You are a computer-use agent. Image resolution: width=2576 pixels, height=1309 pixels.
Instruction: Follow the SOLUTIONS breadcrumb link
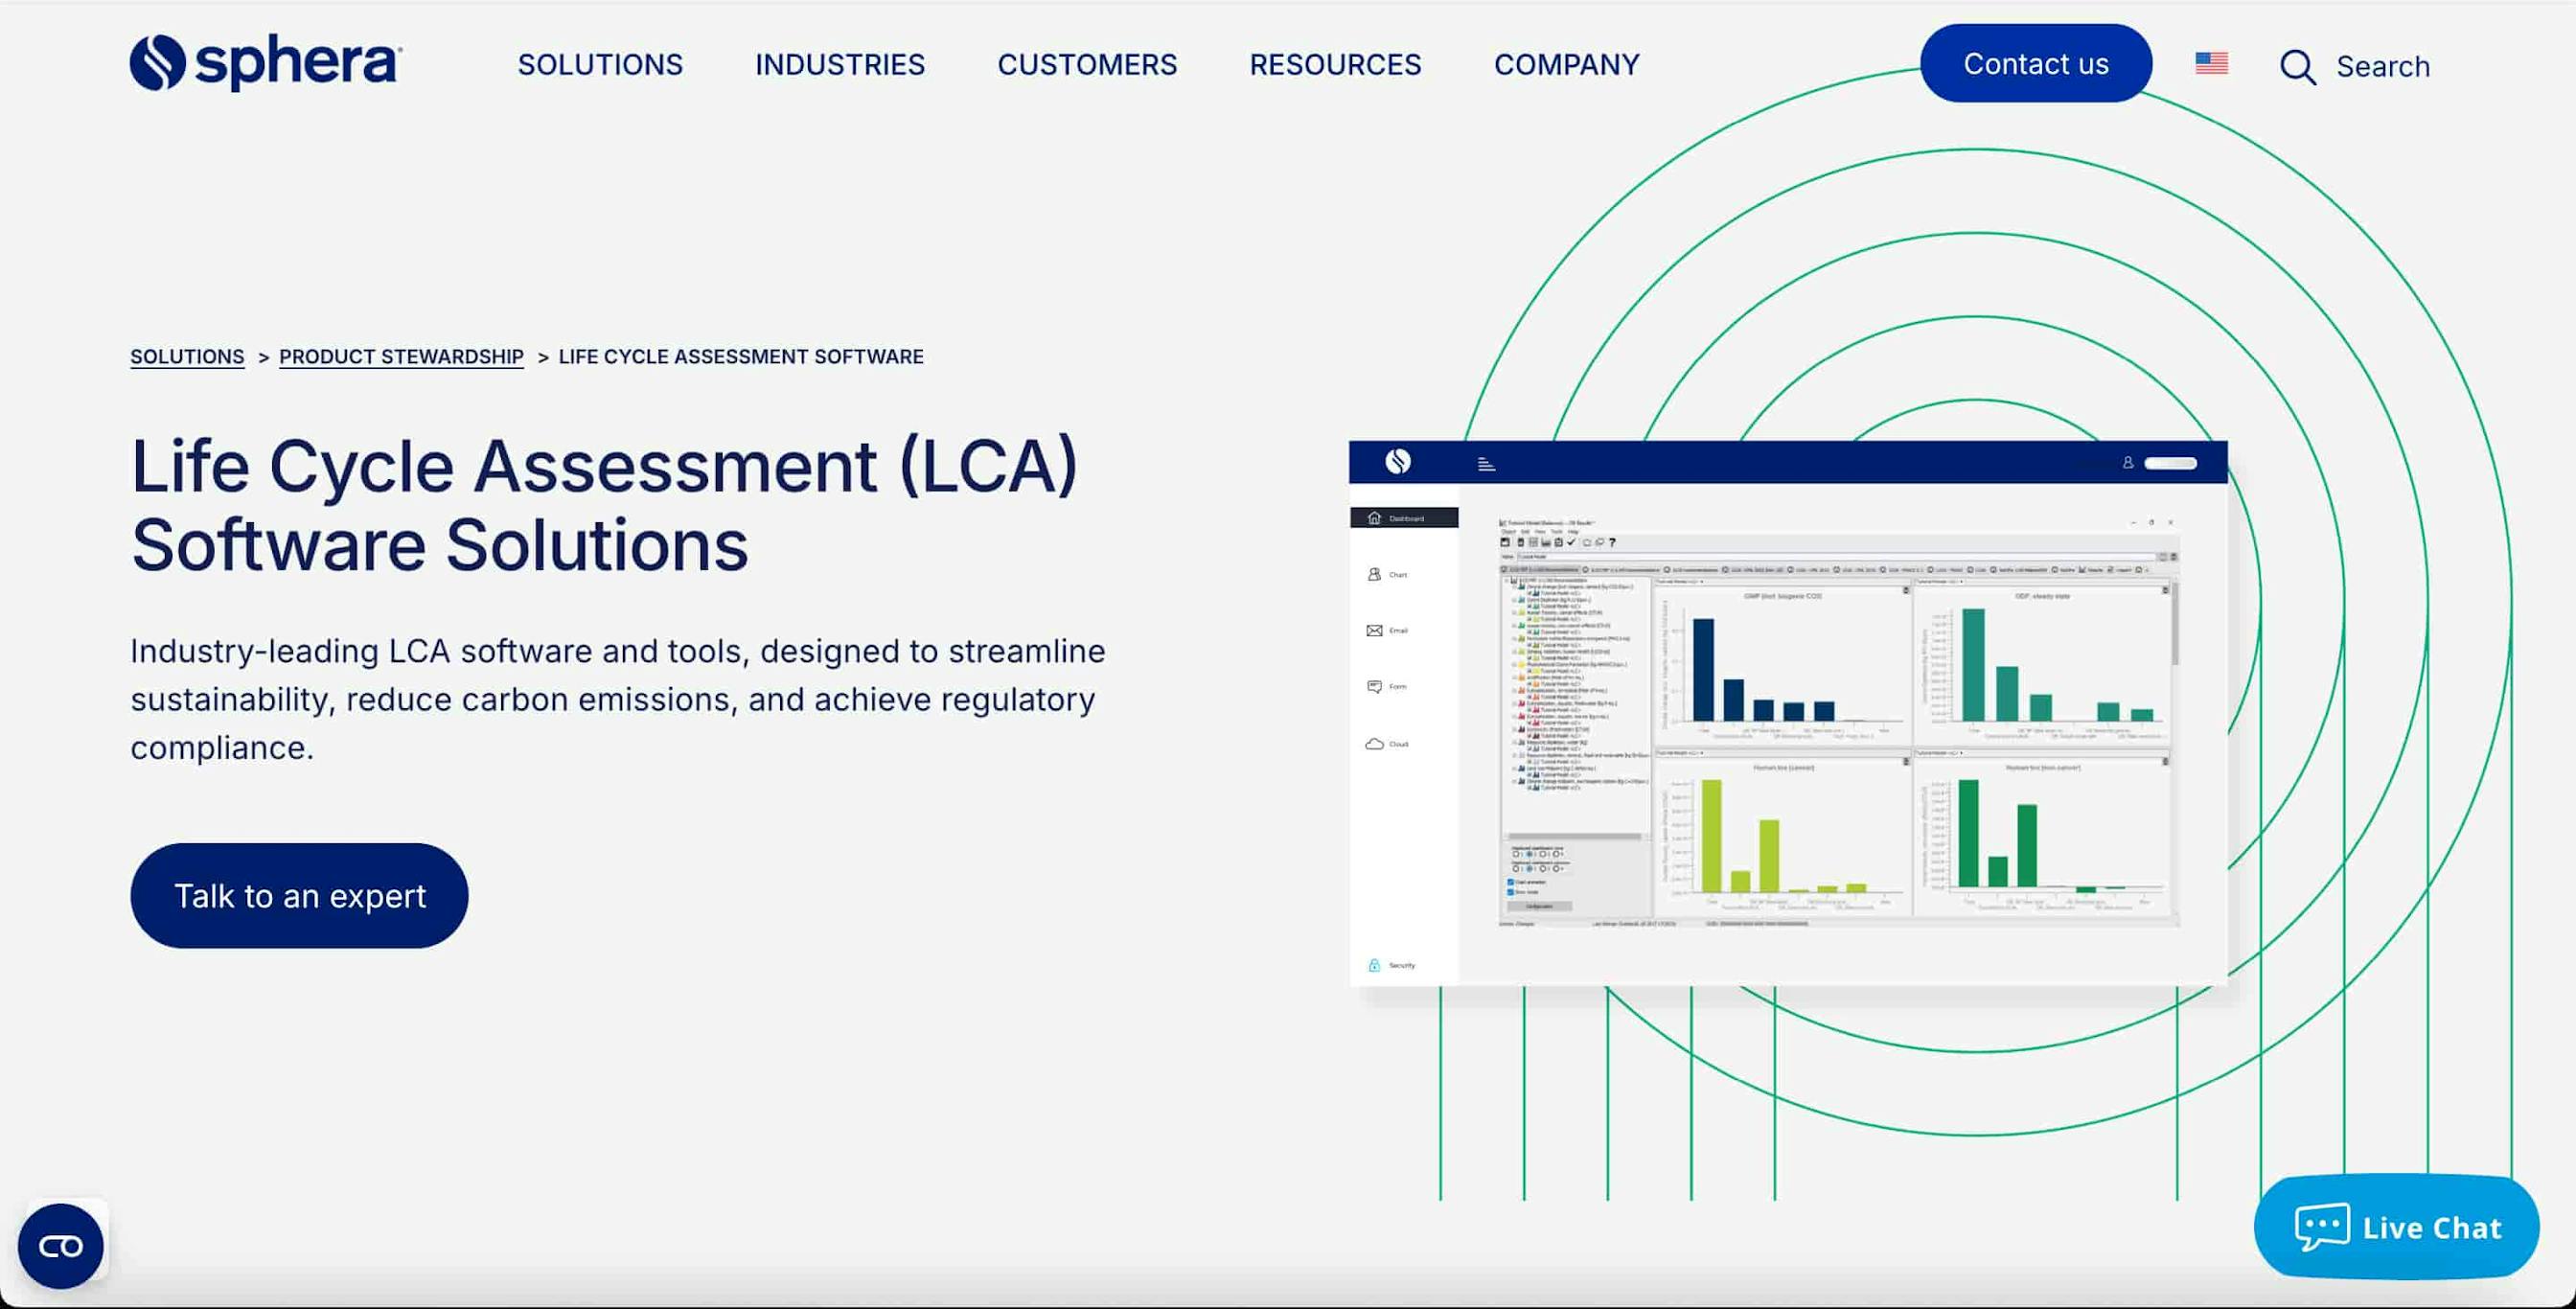pyautogui.click(x=187, y=357)
